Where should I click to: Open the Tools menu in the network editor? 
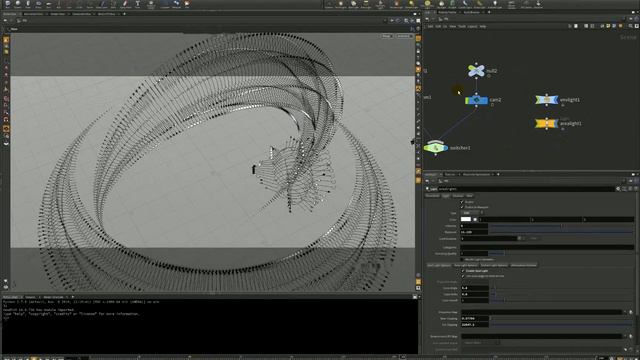click(462, 27)
